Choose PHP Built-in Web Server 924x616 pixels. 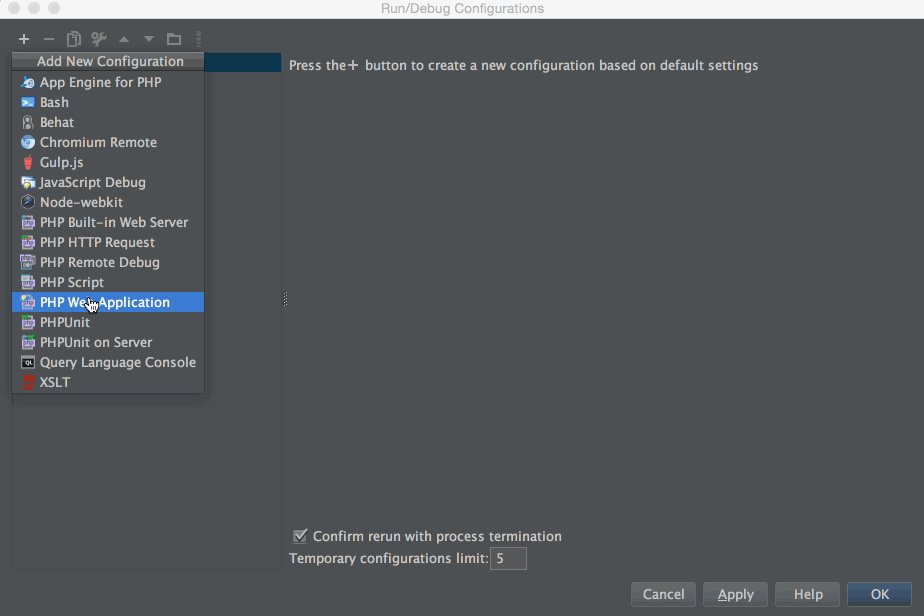coord(108,222)
